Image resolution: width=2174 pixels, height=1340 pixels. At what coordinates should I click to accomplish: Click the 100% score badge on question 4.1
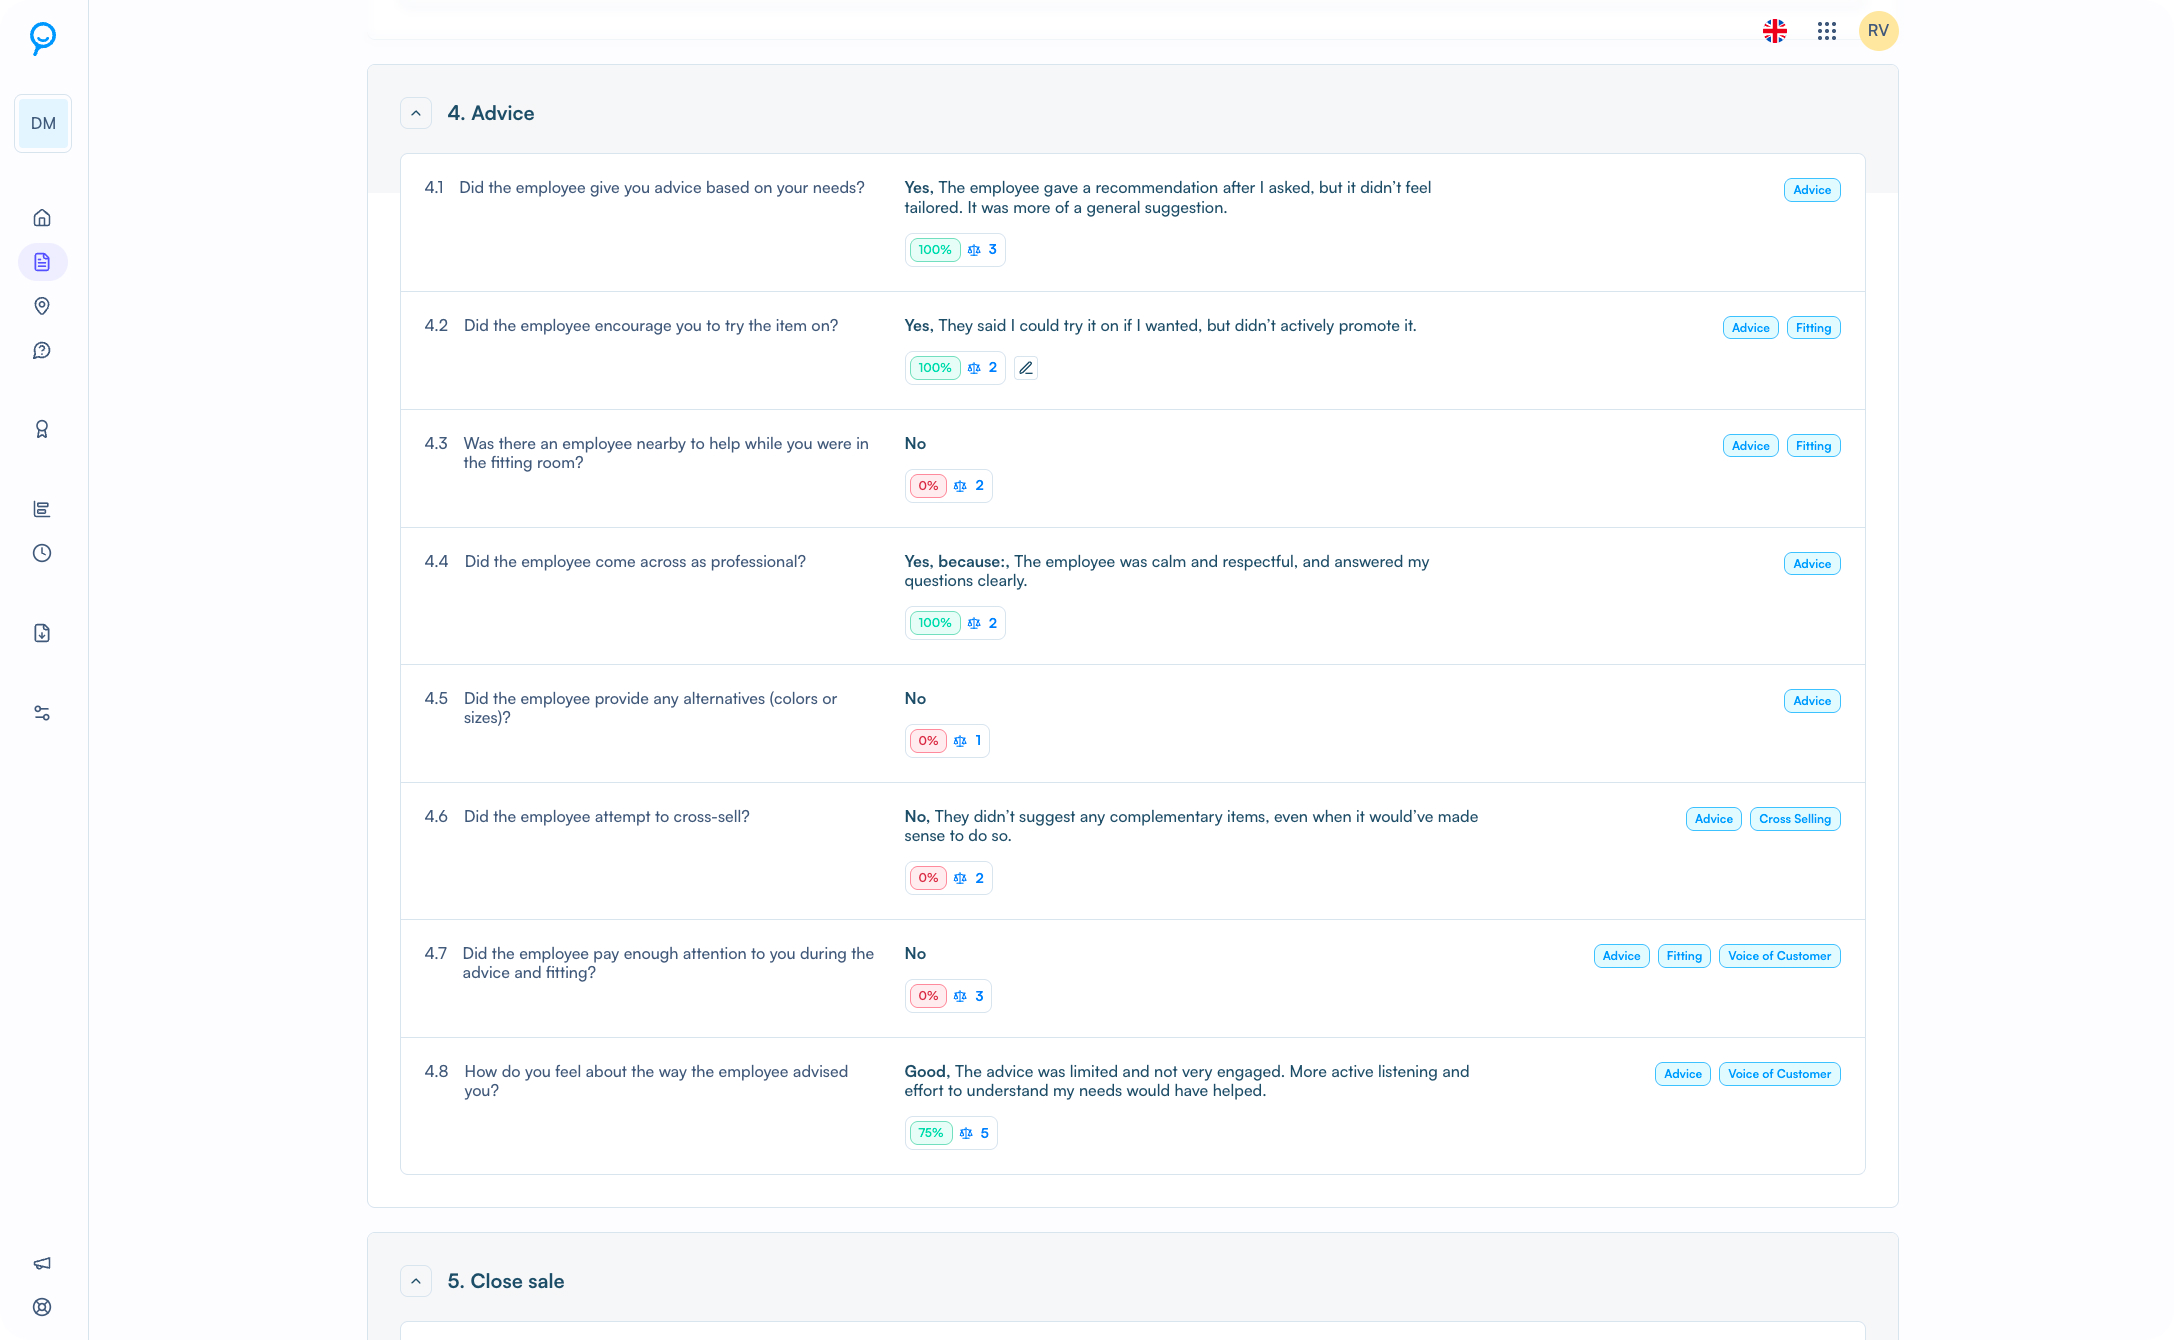[935, 250]
